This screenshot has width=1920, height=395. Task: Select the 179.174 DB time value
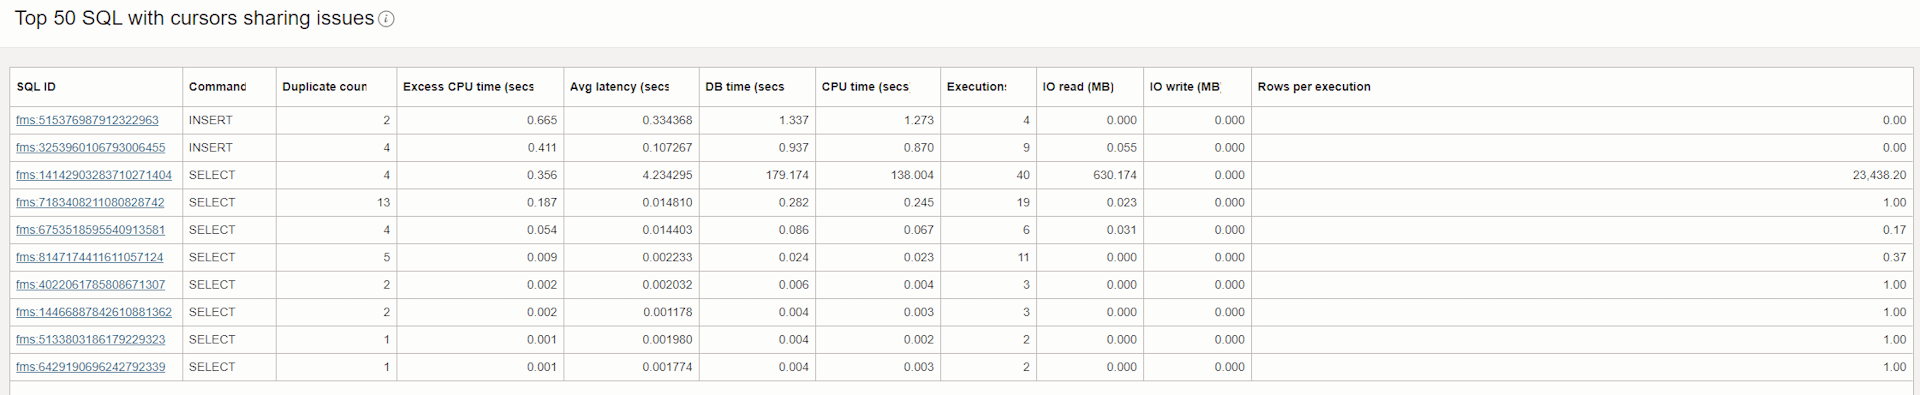pos(757,175)
